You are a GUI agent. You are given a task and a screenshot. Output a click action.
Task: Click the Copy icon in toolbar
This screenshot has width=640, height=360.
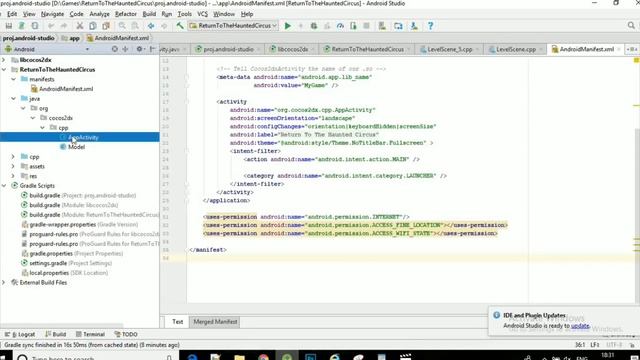(93, 26)
